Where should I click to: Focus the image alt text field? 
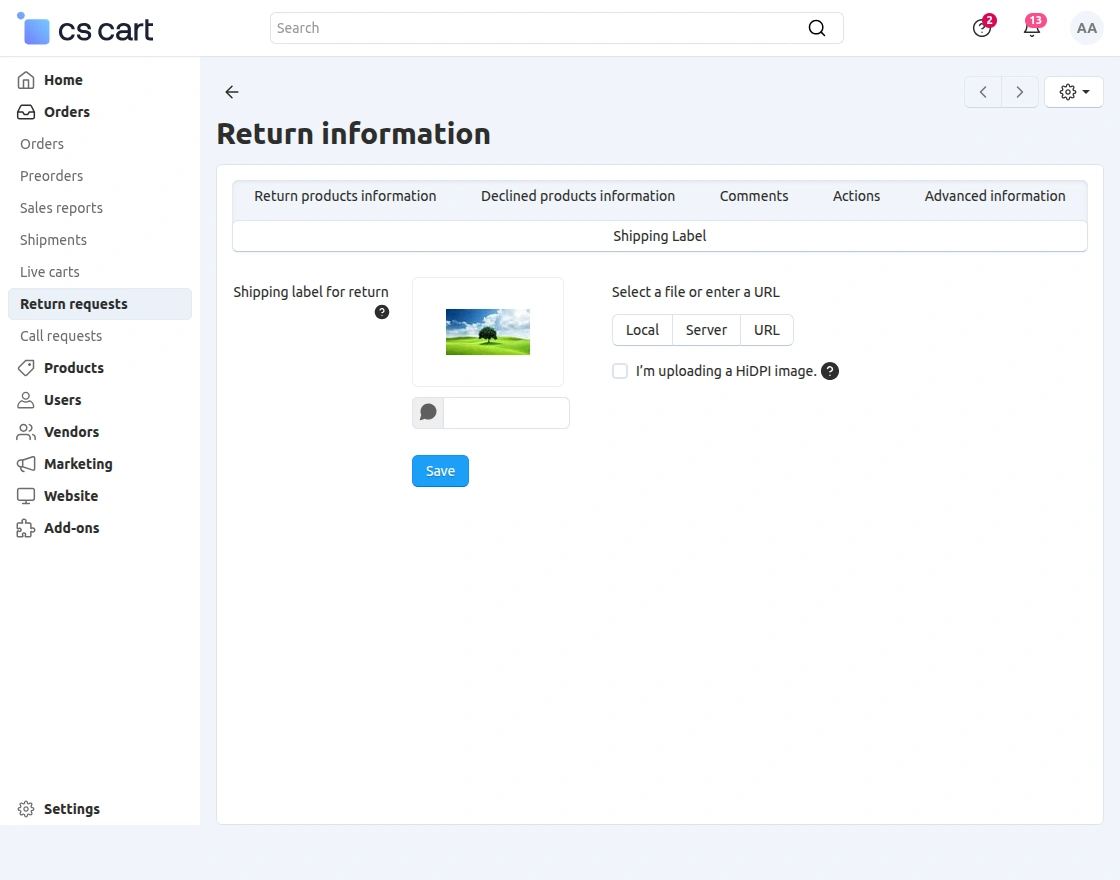pos(506,413)
